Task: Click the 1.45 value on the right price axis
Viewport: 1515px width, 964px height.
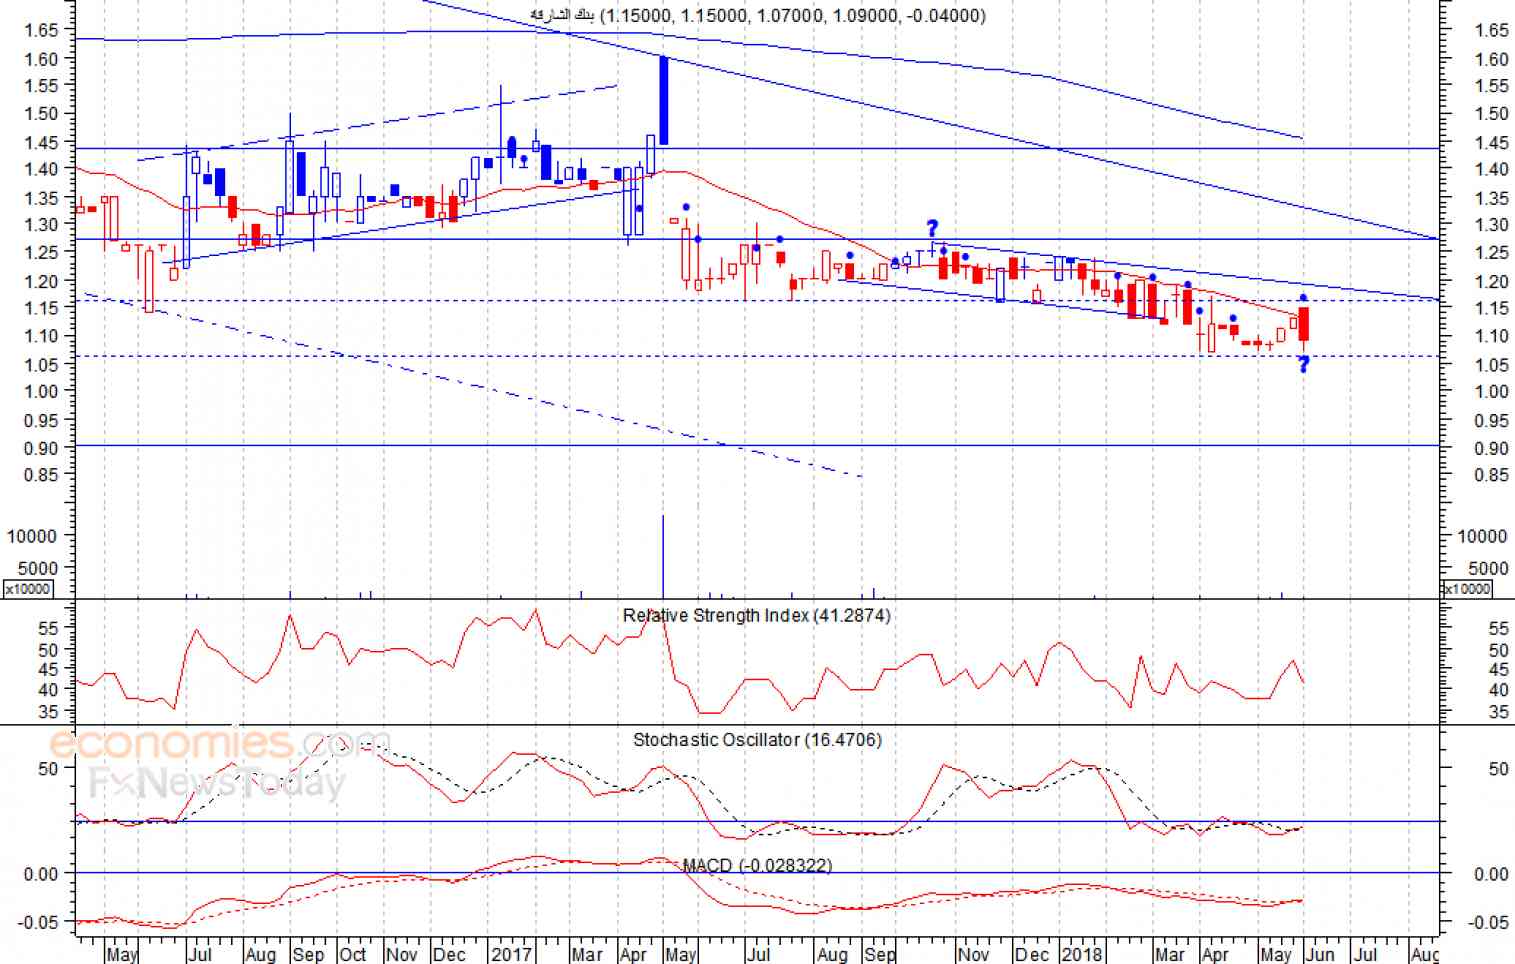Action: (x=1491, y=142)
